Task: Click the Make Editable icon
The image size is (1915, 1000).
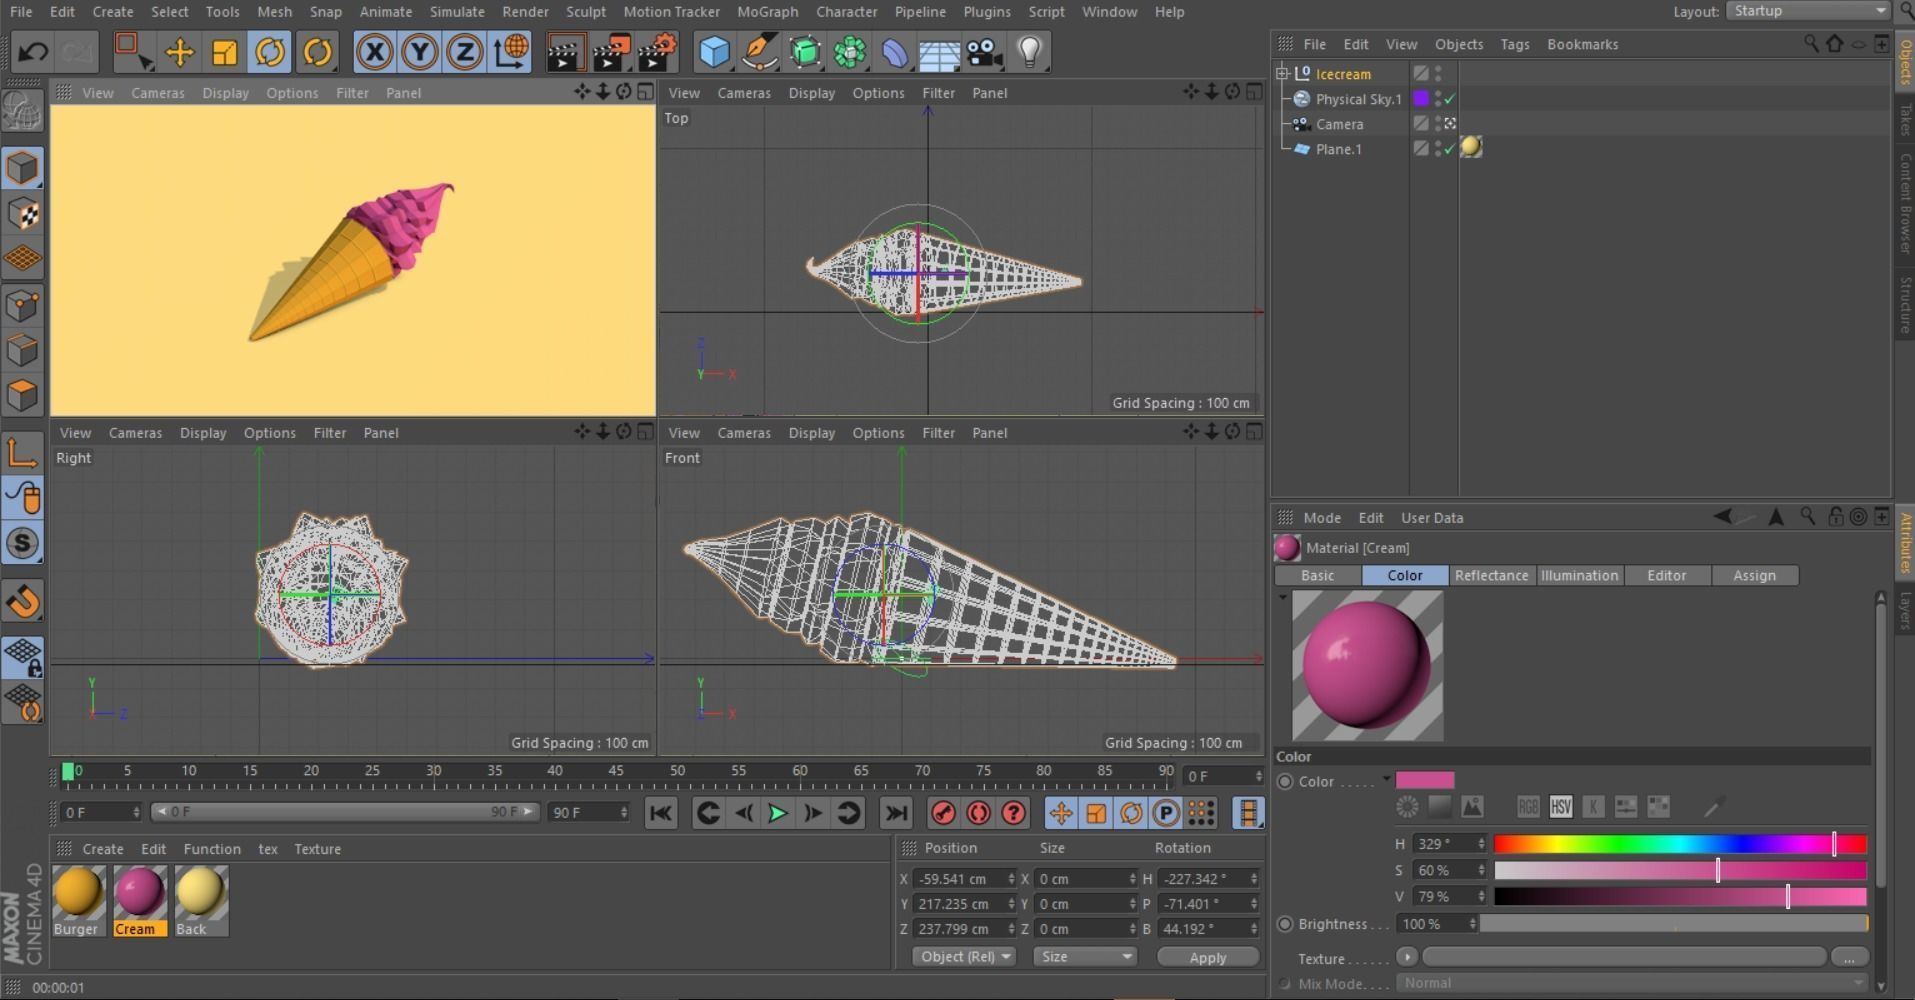Action: tap(22, 110)
